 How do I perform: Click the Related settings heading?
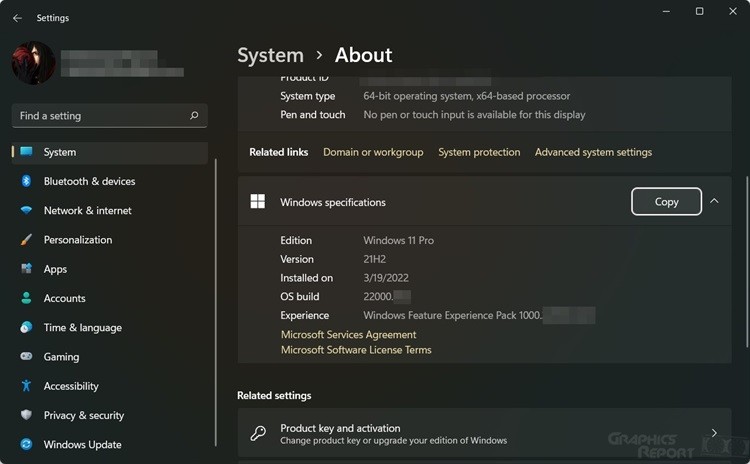click(274, 396)
